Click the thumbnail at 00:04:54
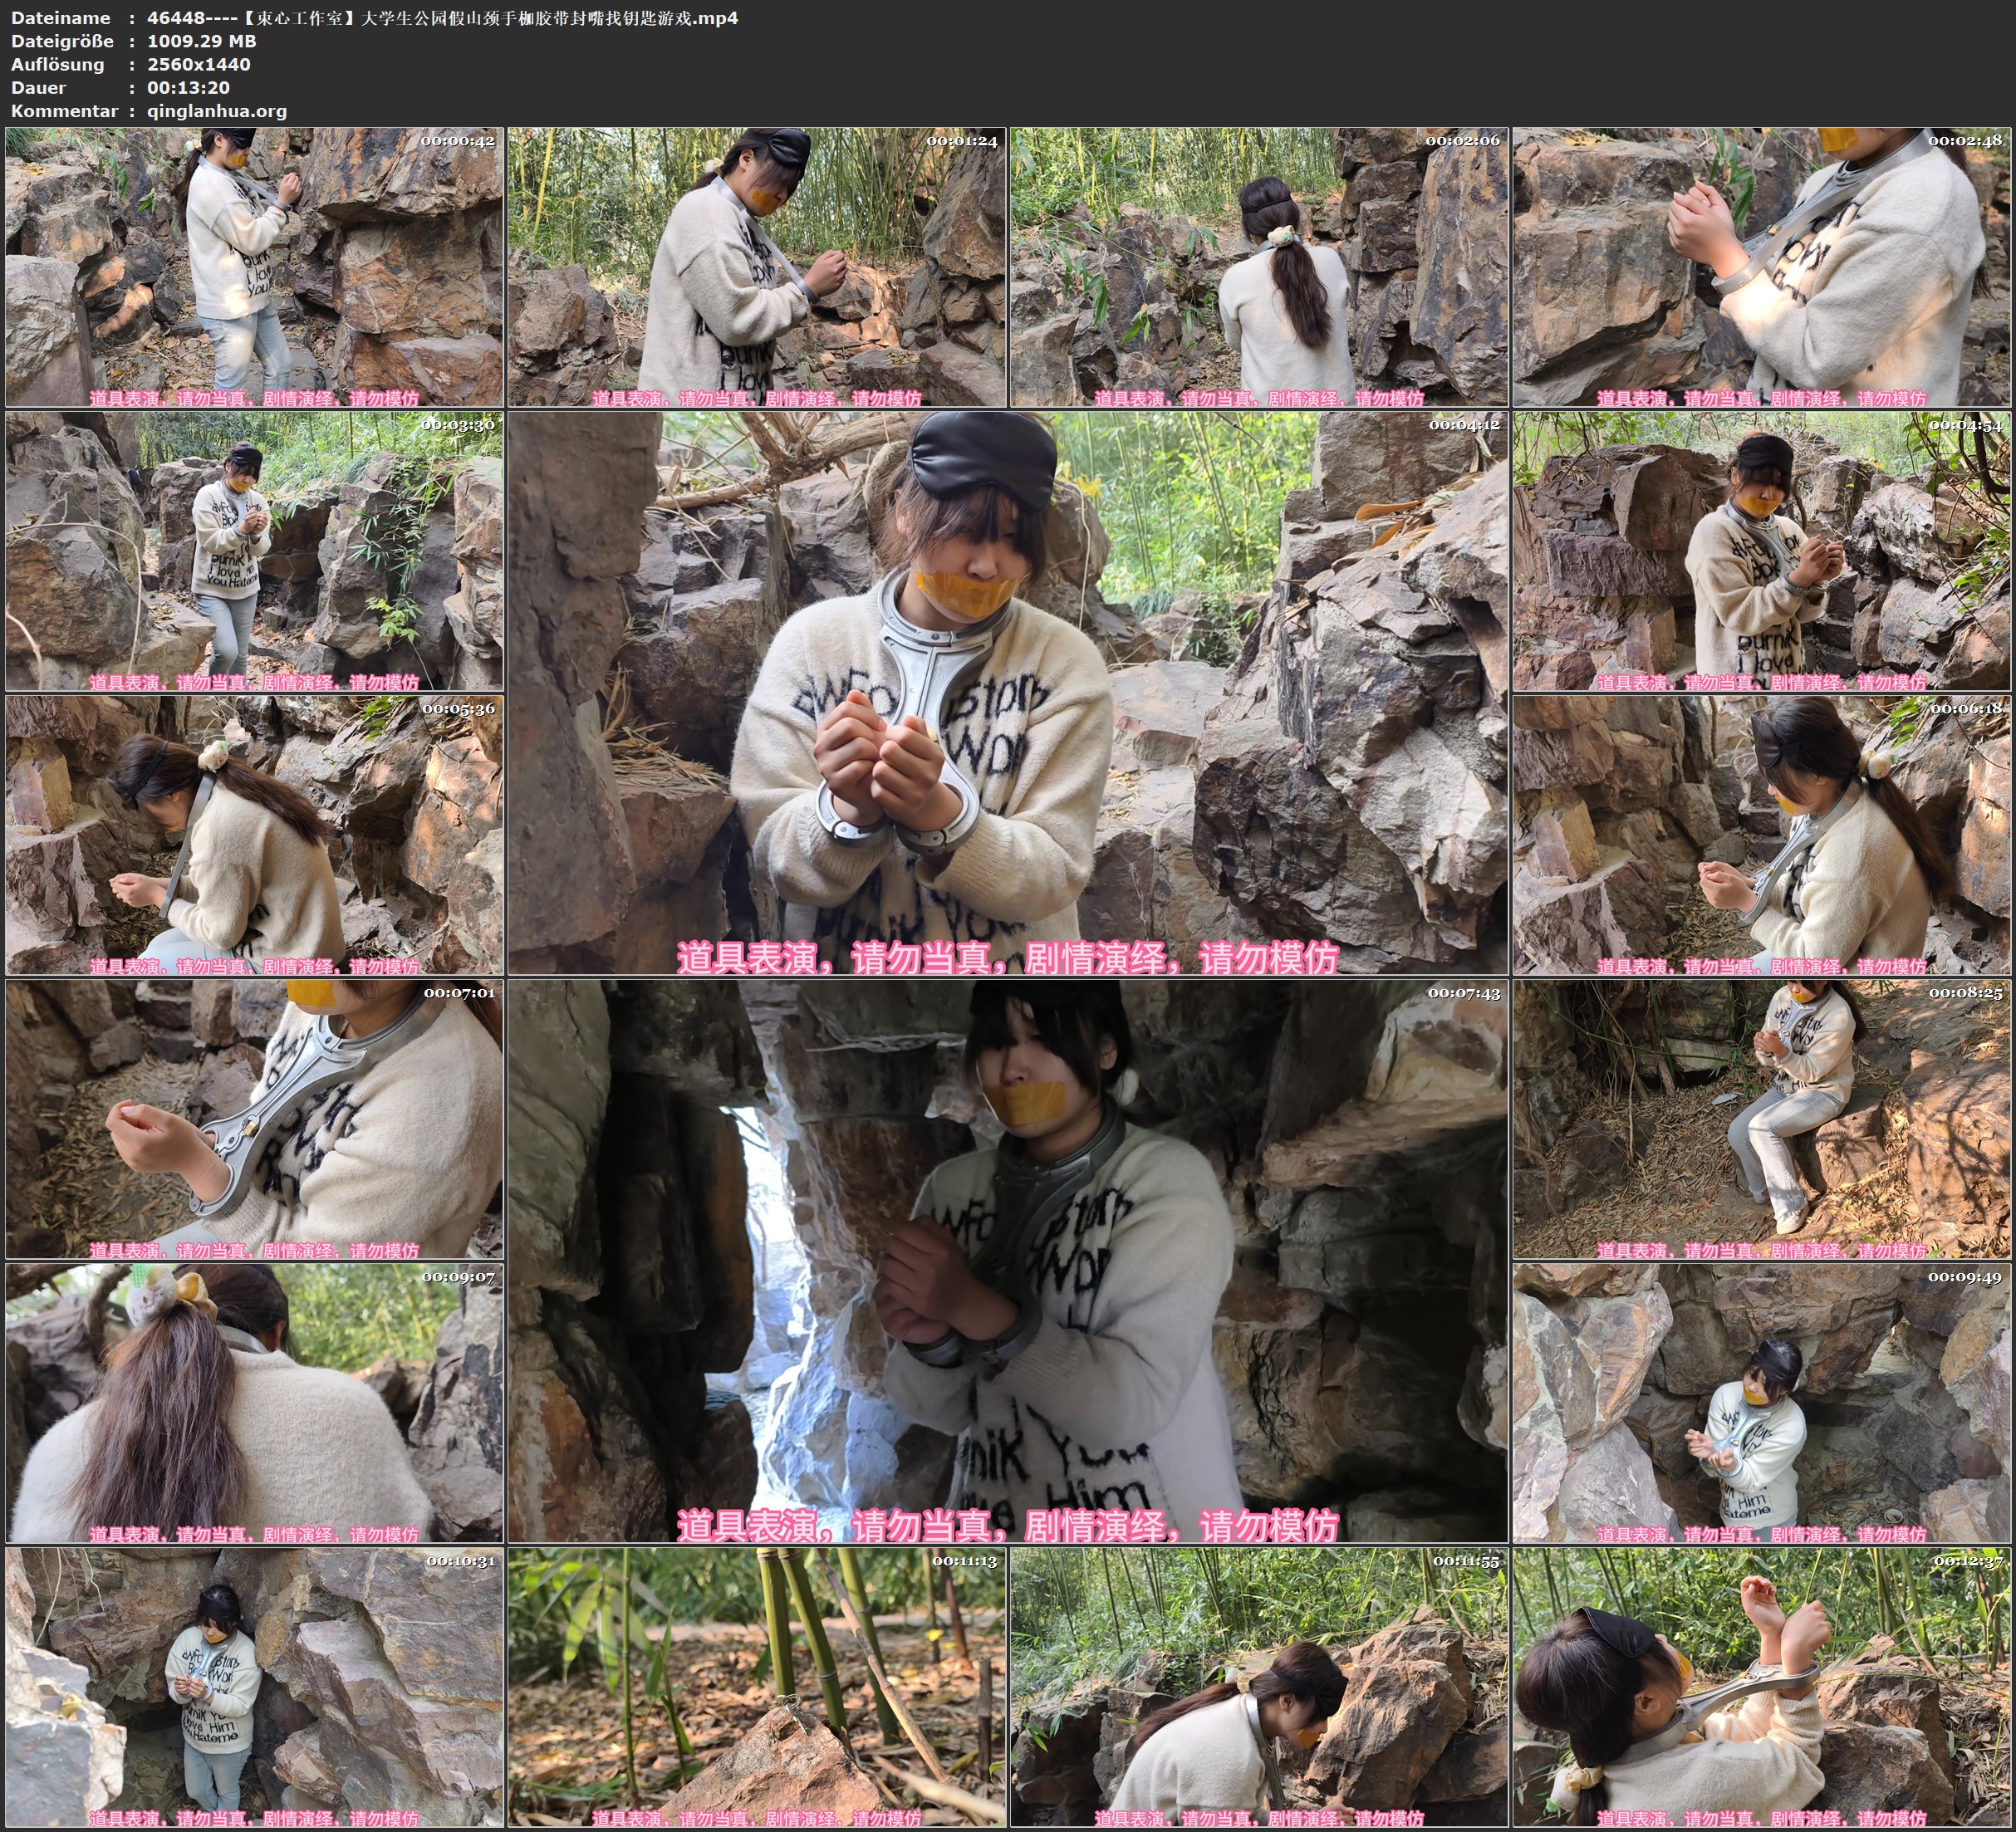Image resolution: width=2016 pixels, height=1832 pixels. click(1761, 551)
